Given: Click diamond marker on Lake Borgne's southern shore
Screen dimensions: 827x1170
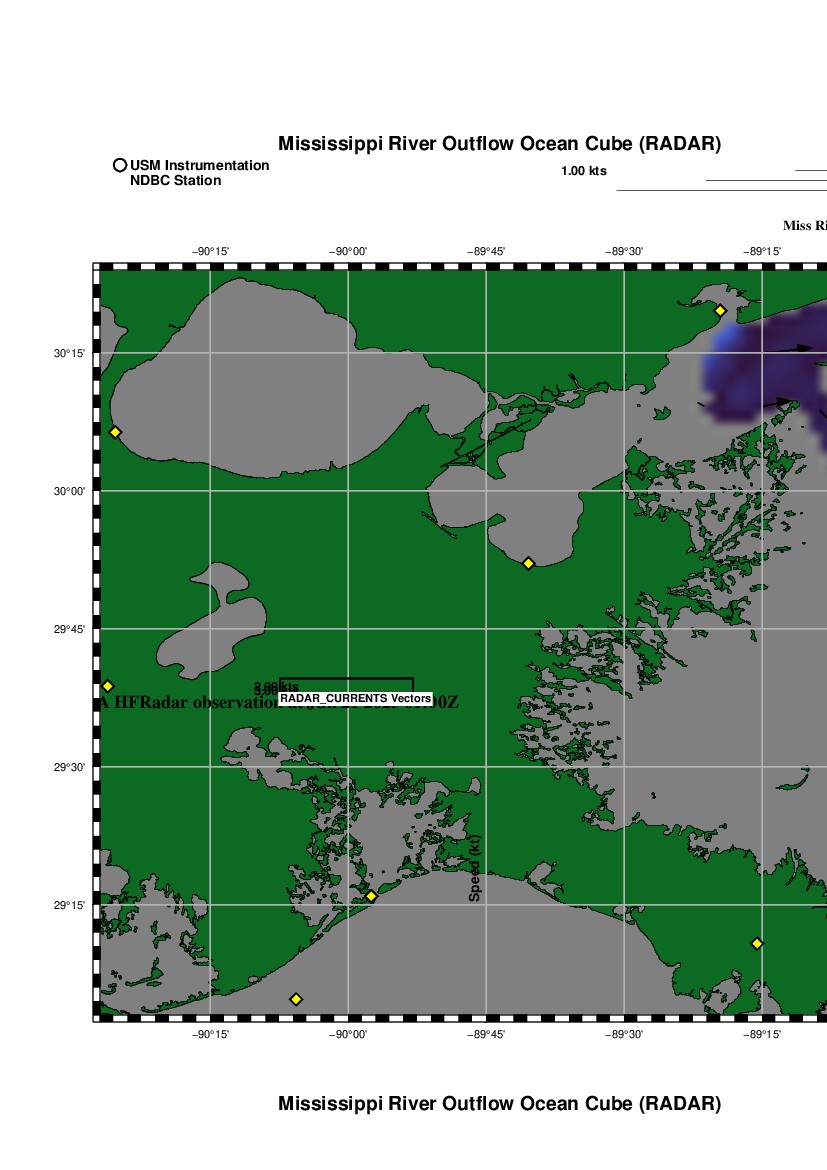Looking at the screenshot, I should 529,563.
